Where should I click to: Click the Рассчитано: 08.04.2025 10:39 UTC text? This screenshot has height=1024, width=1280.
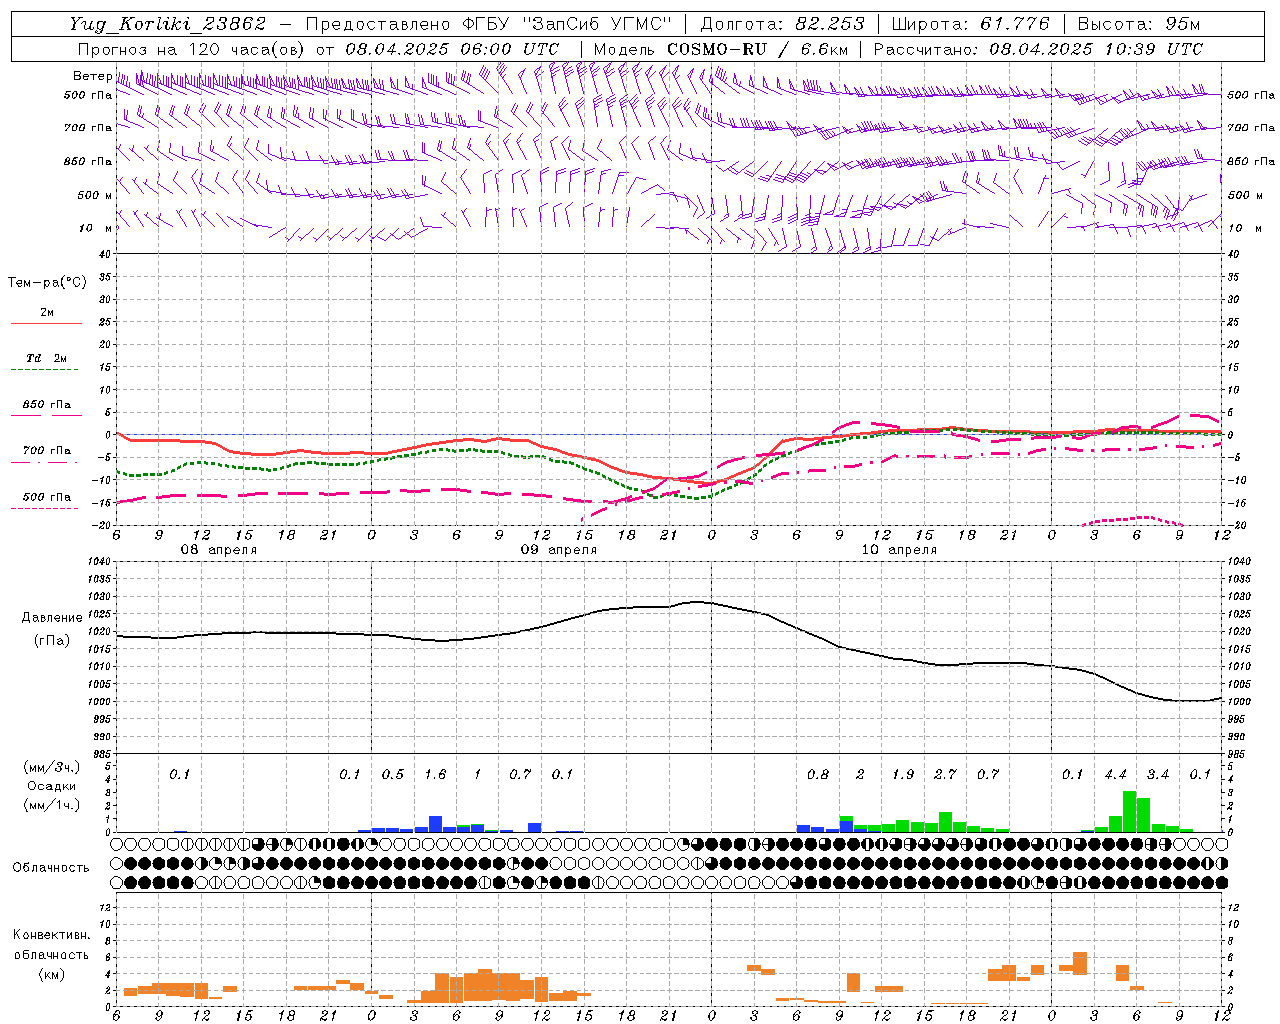(1038, 49)
